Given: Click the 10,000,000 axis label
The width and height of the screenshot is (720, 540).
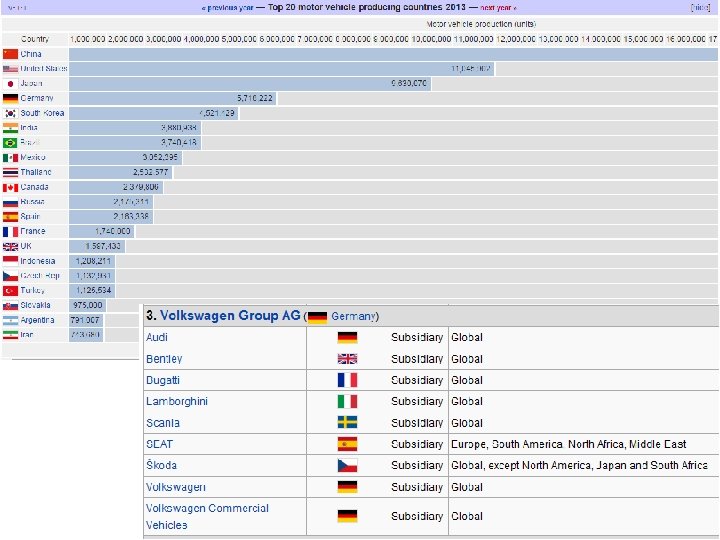Looking at the screenshot, I should [431, 39].
